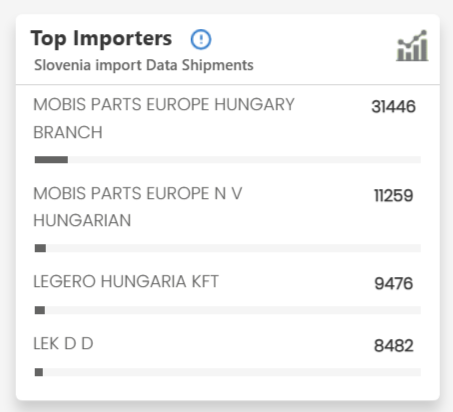453x412 pixels.
Task: Click the 31446 shipment count
Action: pyautogui.click(x=393, y=107)
